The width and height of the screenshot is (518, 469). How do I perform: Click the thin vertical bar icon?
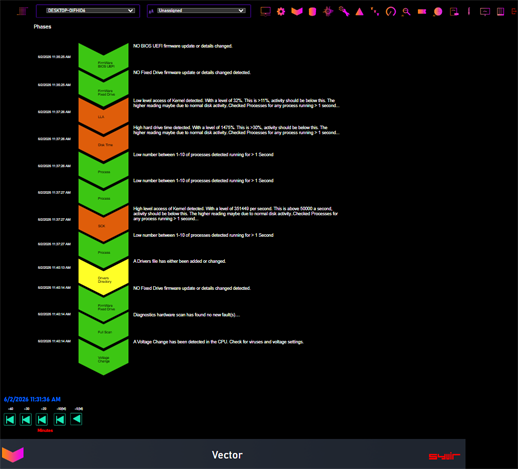(x=469, y=11)
